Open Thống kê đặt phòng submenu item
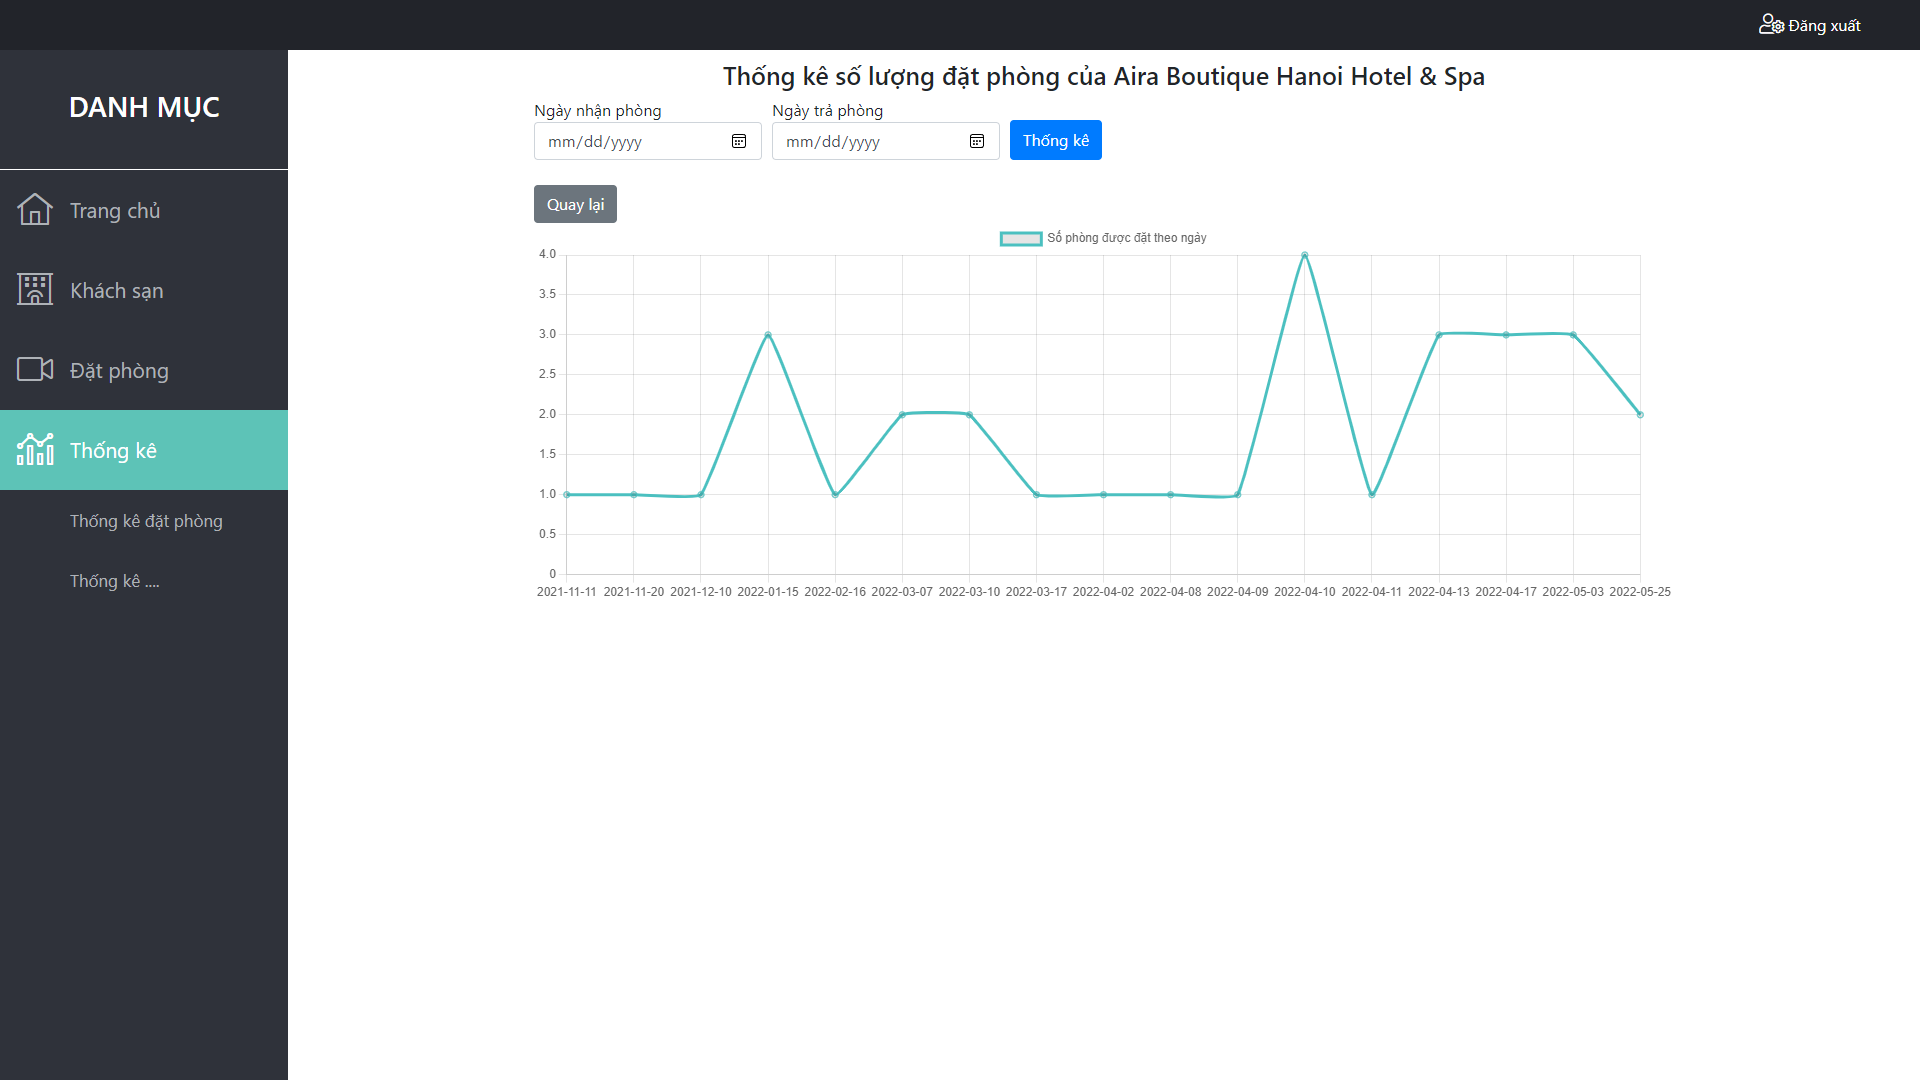 [x=146, y=521]
